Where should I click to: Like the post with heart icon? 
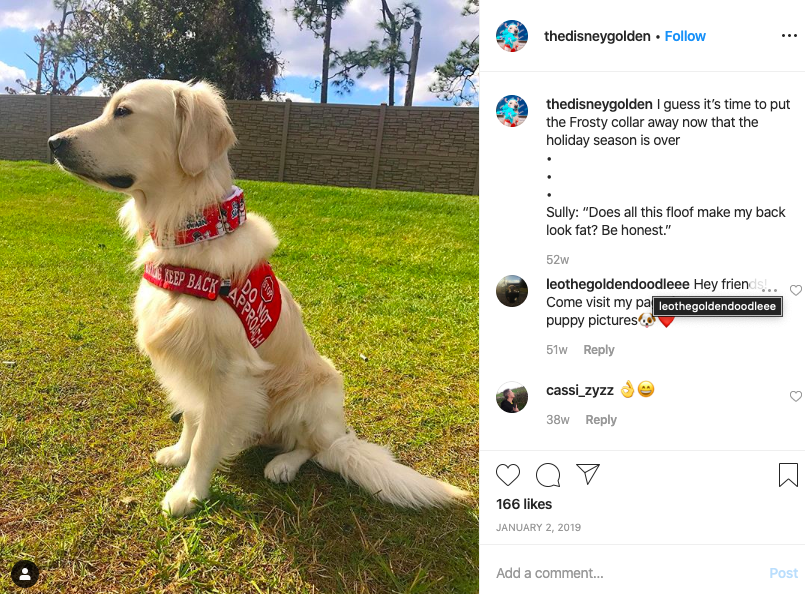[508, 474]
